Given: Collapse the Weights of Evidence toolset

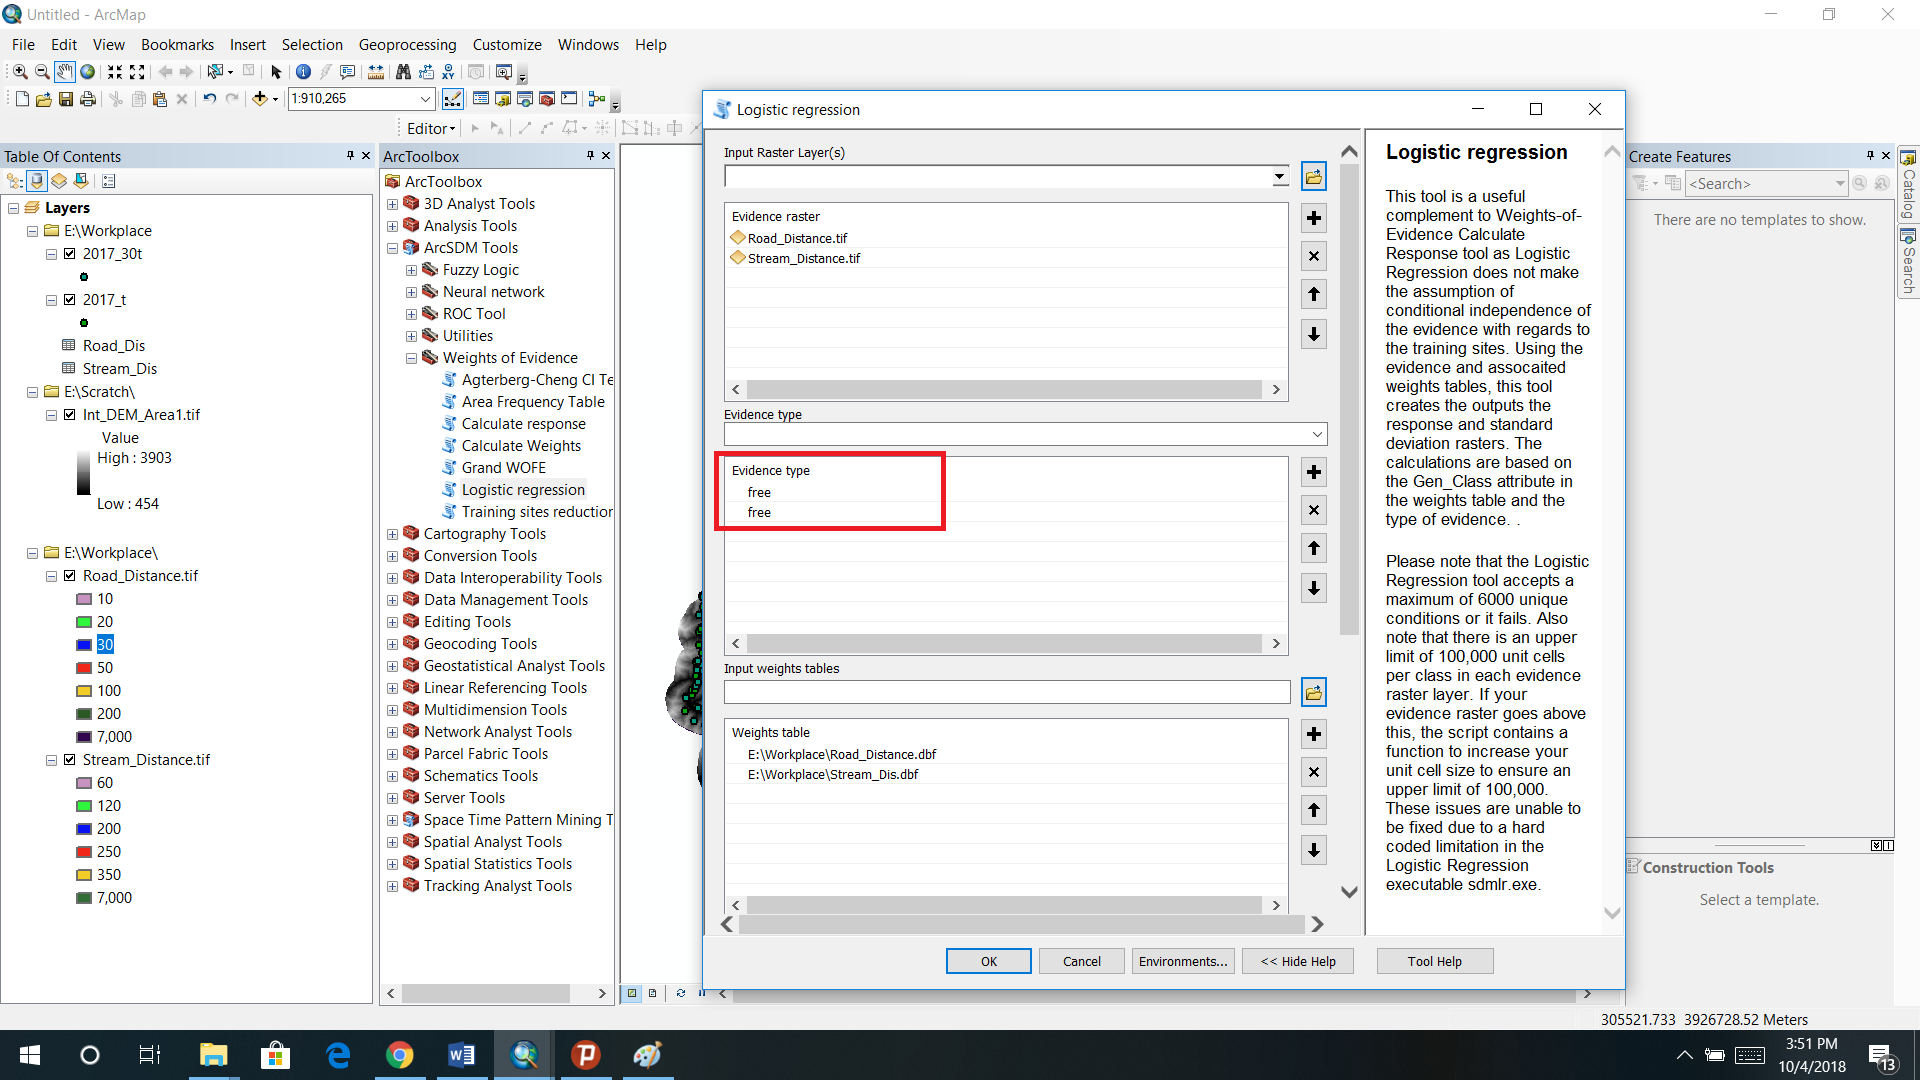Looking at the screenshot, I should coord(411,357).
